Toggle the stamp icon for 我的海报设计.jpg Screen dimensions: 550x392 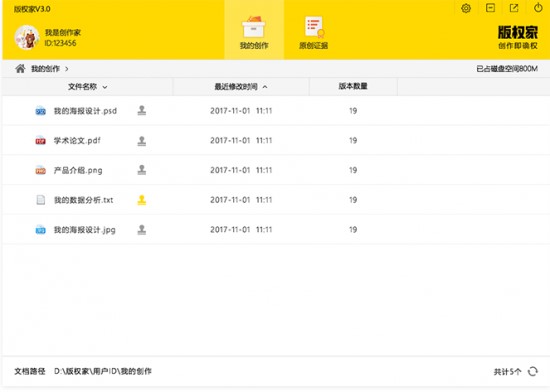tap(142, 230)
